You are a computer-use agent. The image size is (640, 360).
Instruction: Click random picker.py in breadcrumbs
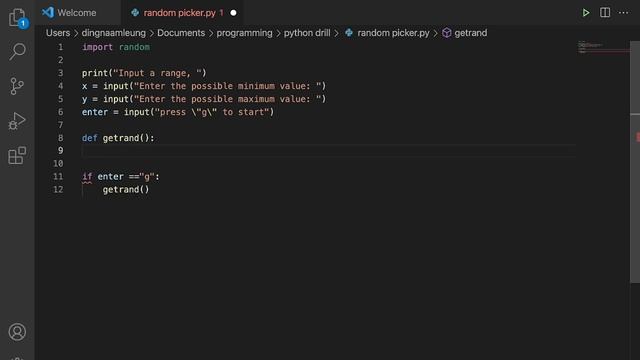[x=393, y=33]
